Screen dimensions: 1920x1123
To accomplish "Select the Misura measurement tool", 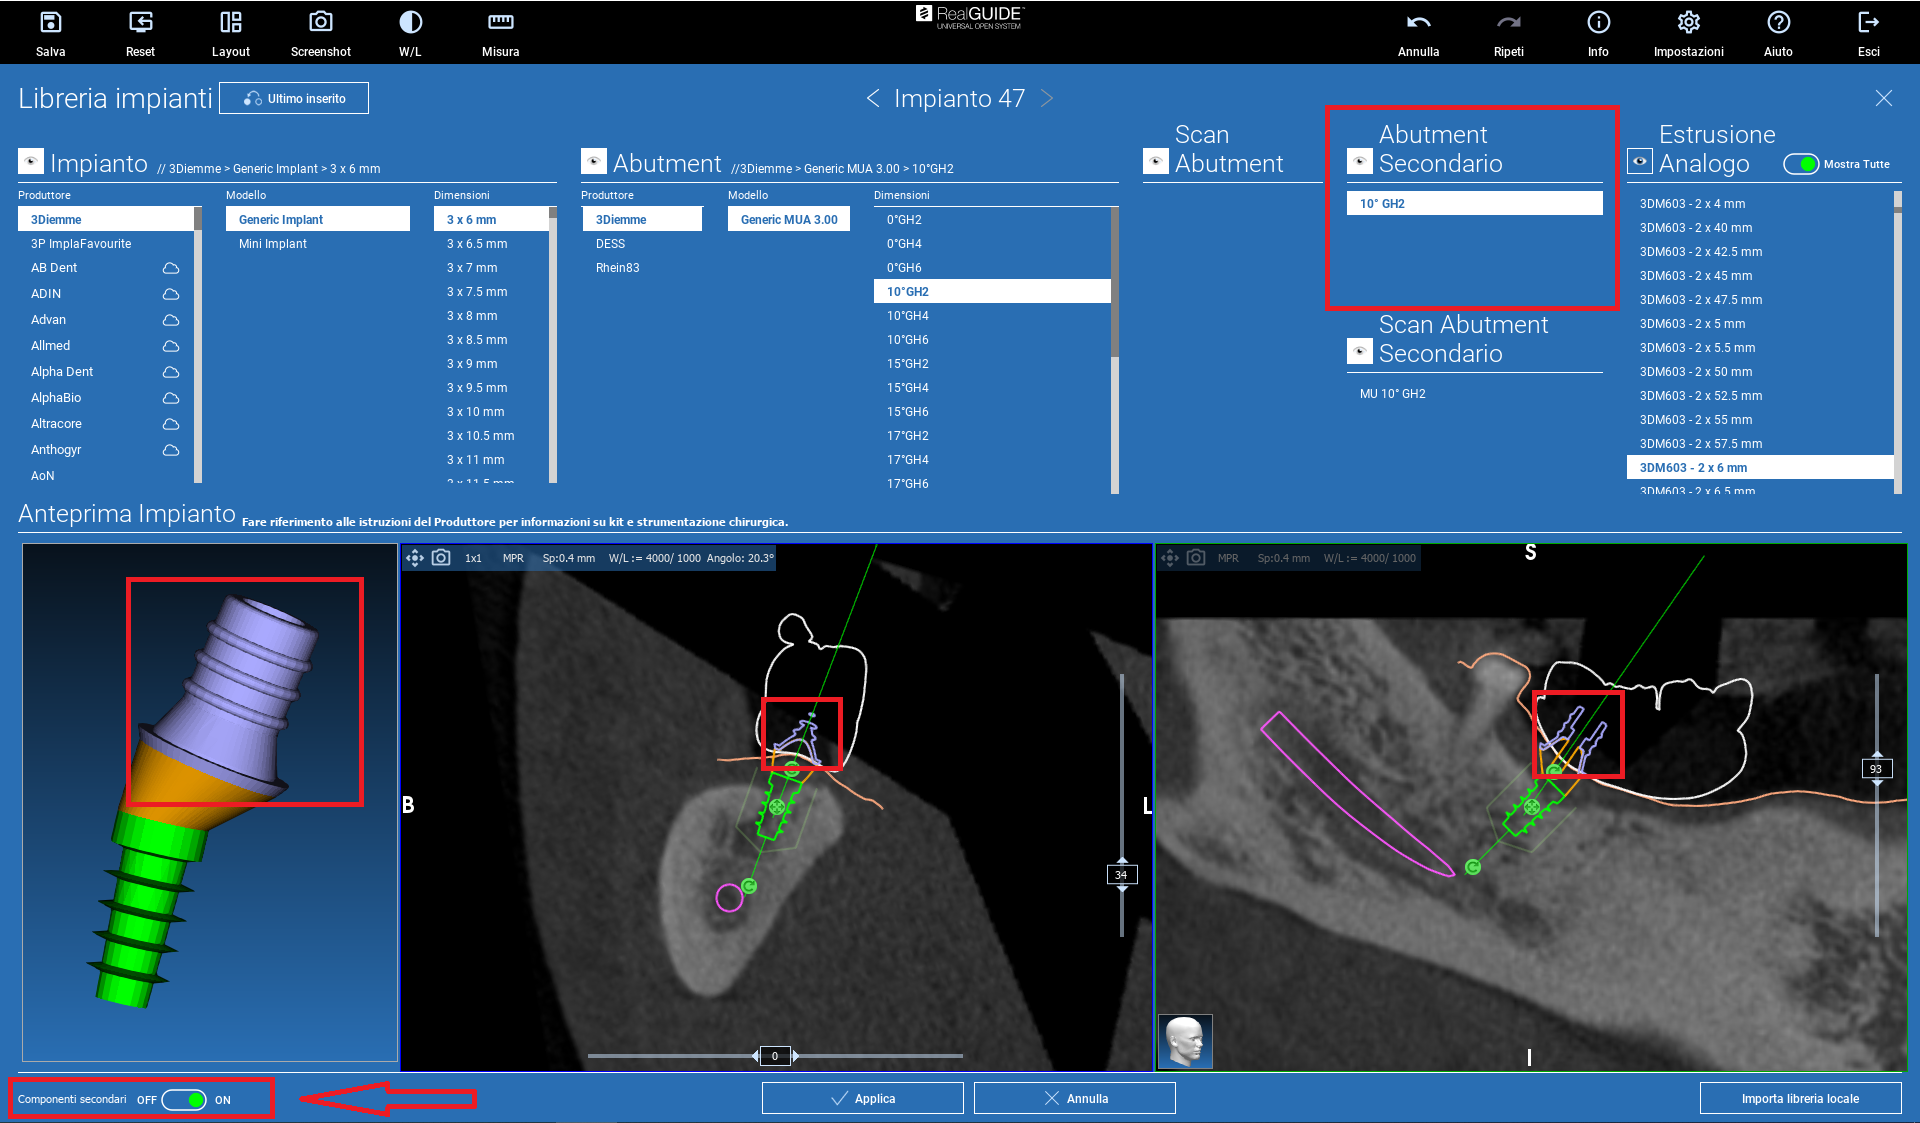I will [500, 22].
